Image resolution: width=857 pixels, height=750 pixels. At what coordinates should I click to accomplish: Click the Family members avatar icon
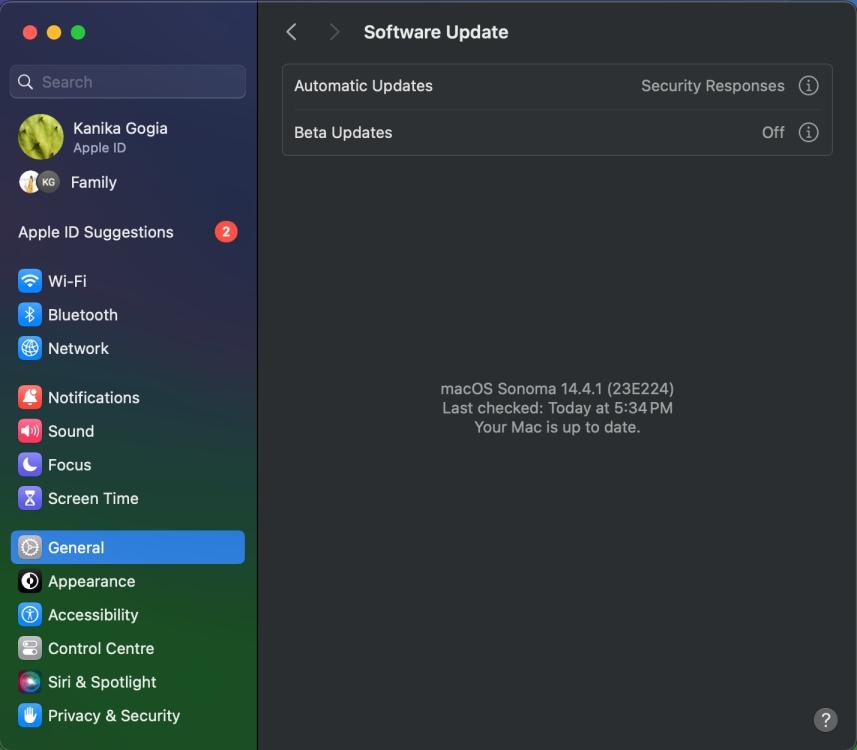39,182
